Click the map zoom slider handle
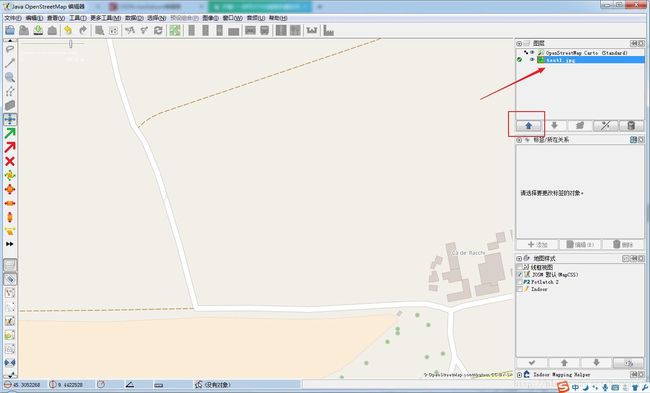This screenshot has width=650, height=393. pos(70,44)
